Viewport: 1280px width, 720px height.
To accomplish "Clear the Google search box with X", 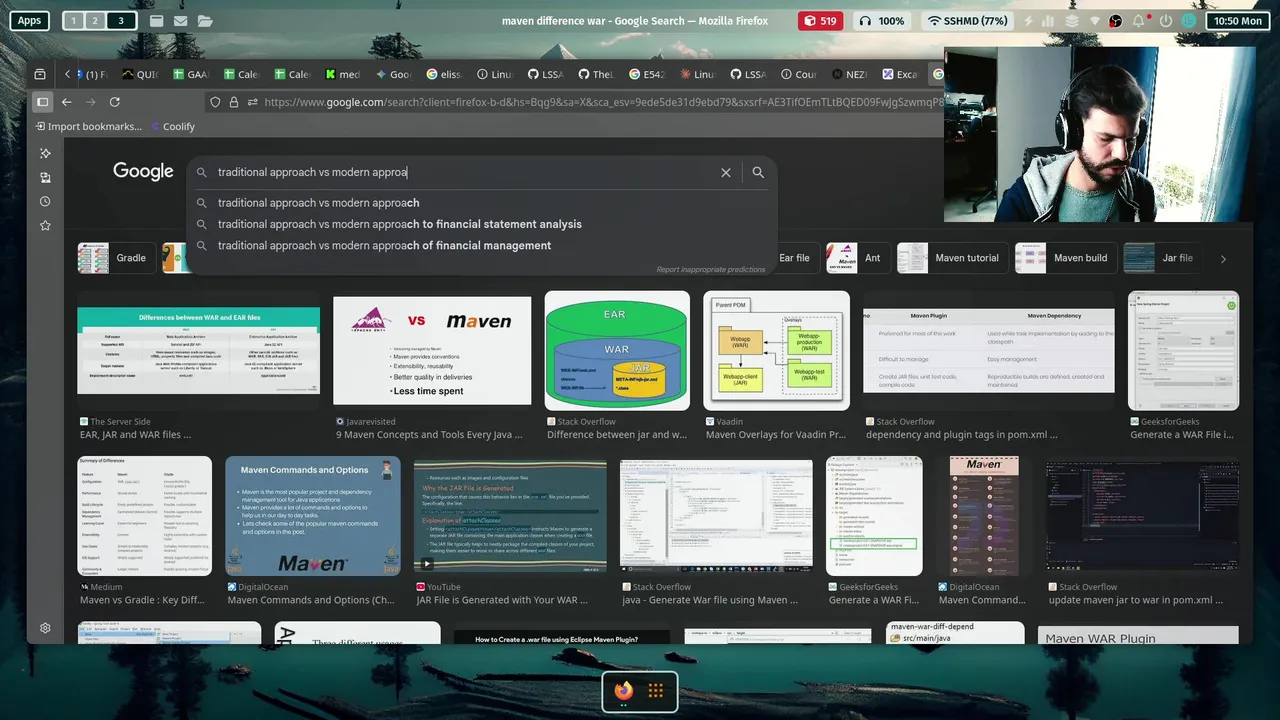I will tap(726, 172).
